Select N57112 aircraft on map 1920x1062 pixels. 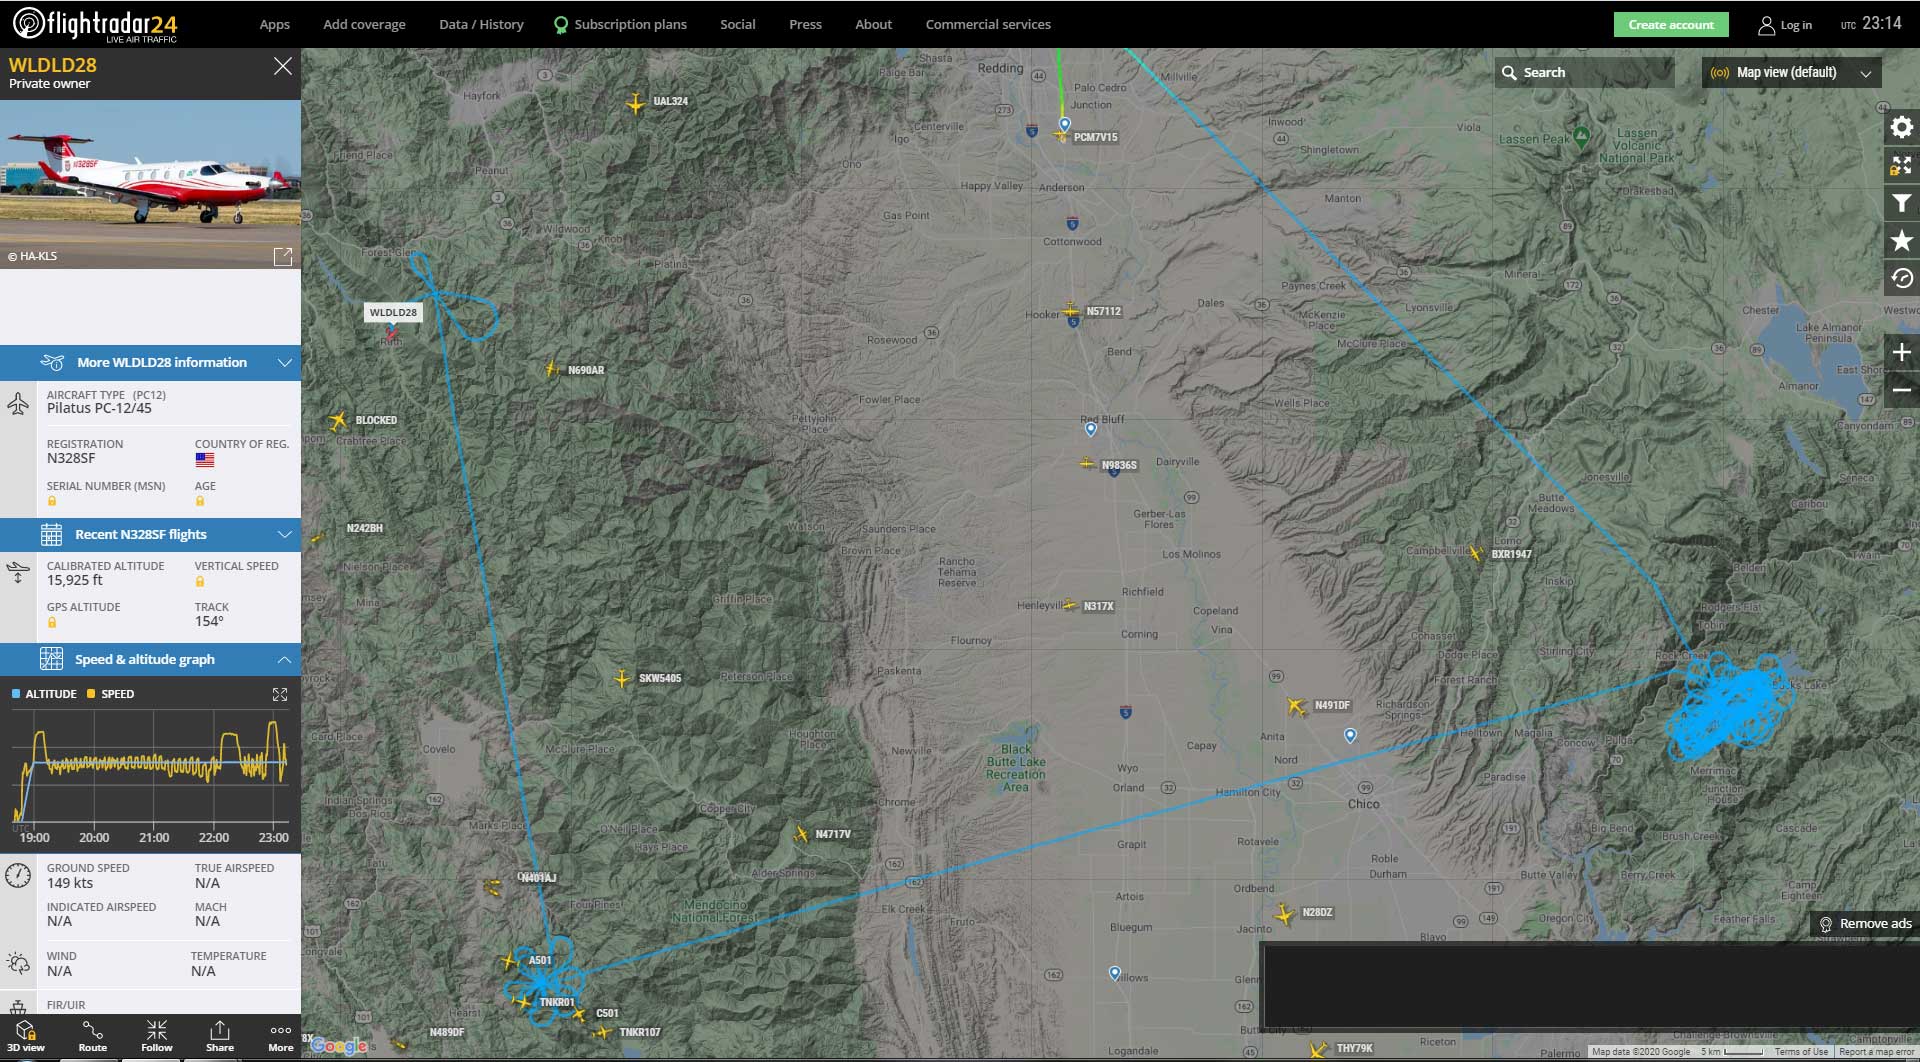point(1071,311)
